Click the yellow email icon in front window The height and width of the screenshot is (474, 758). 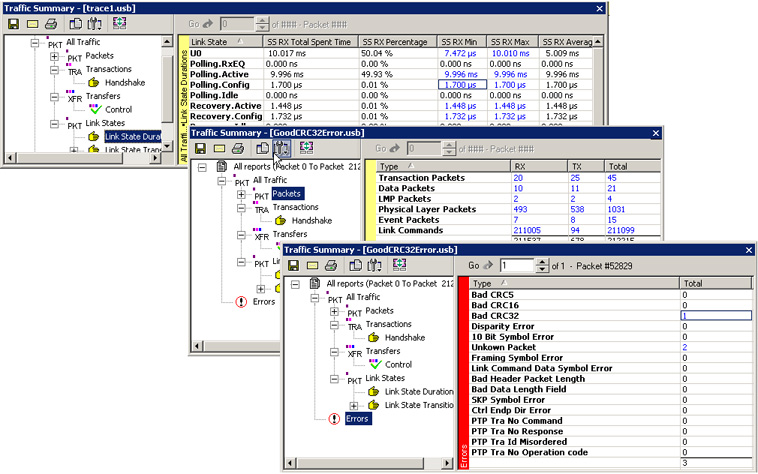pyautogui.click(x=315, y=265)
